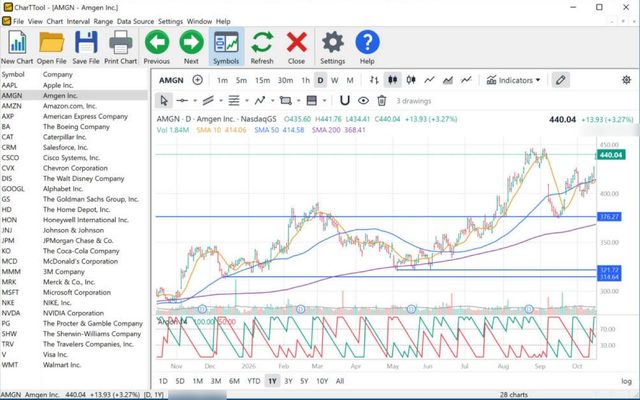Viewport: 640px width, 400px height.
Task: Open the Data Source menu
Action: point(136,21)
